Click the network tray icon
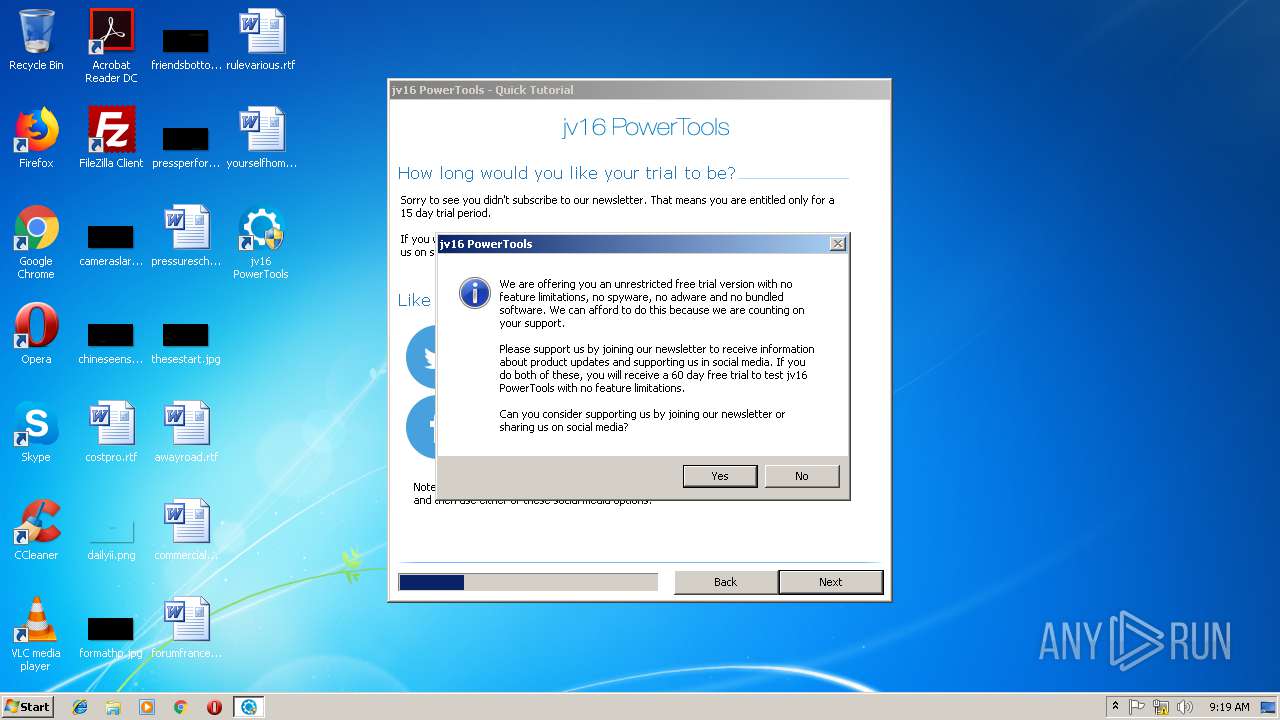The width and height of the screenshot is (1280, 720). 1161,707
